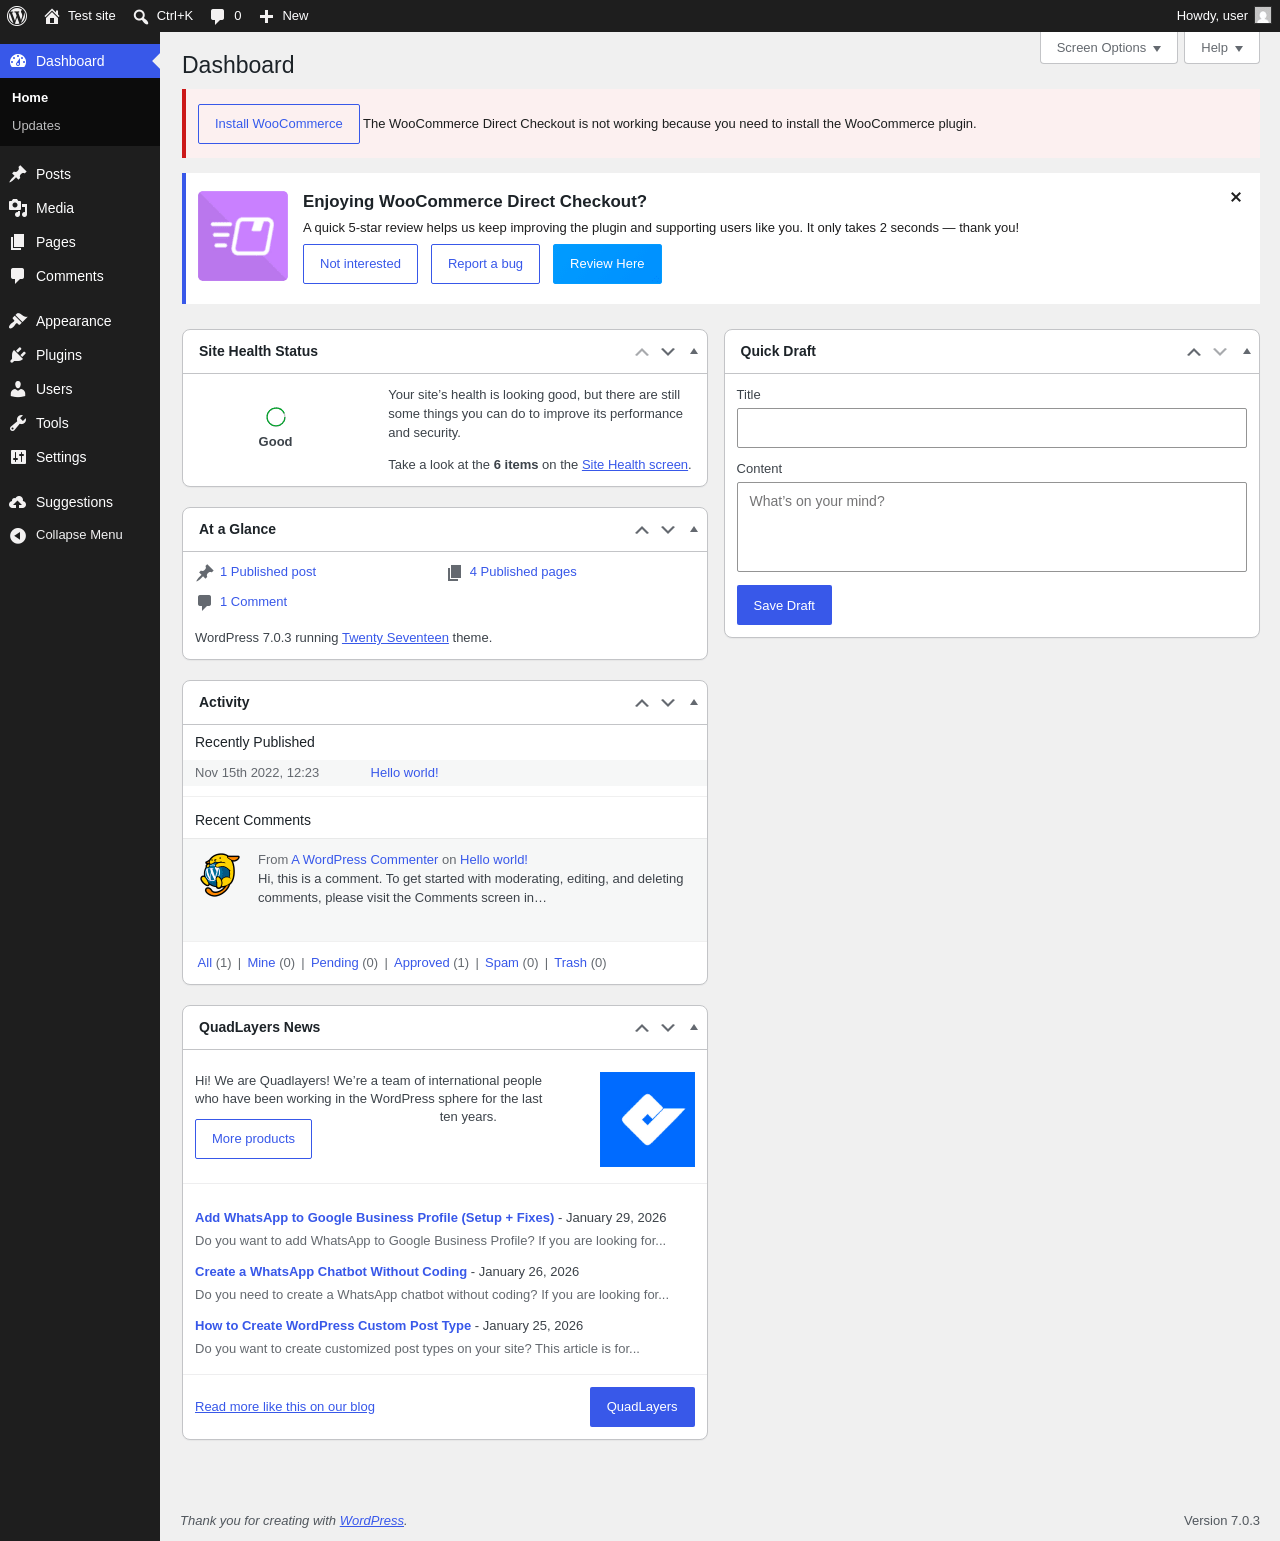Expand the Screen Options dropdown
The width and height of the screenshot is (1280, 1541).
(x=1109, y=48)
